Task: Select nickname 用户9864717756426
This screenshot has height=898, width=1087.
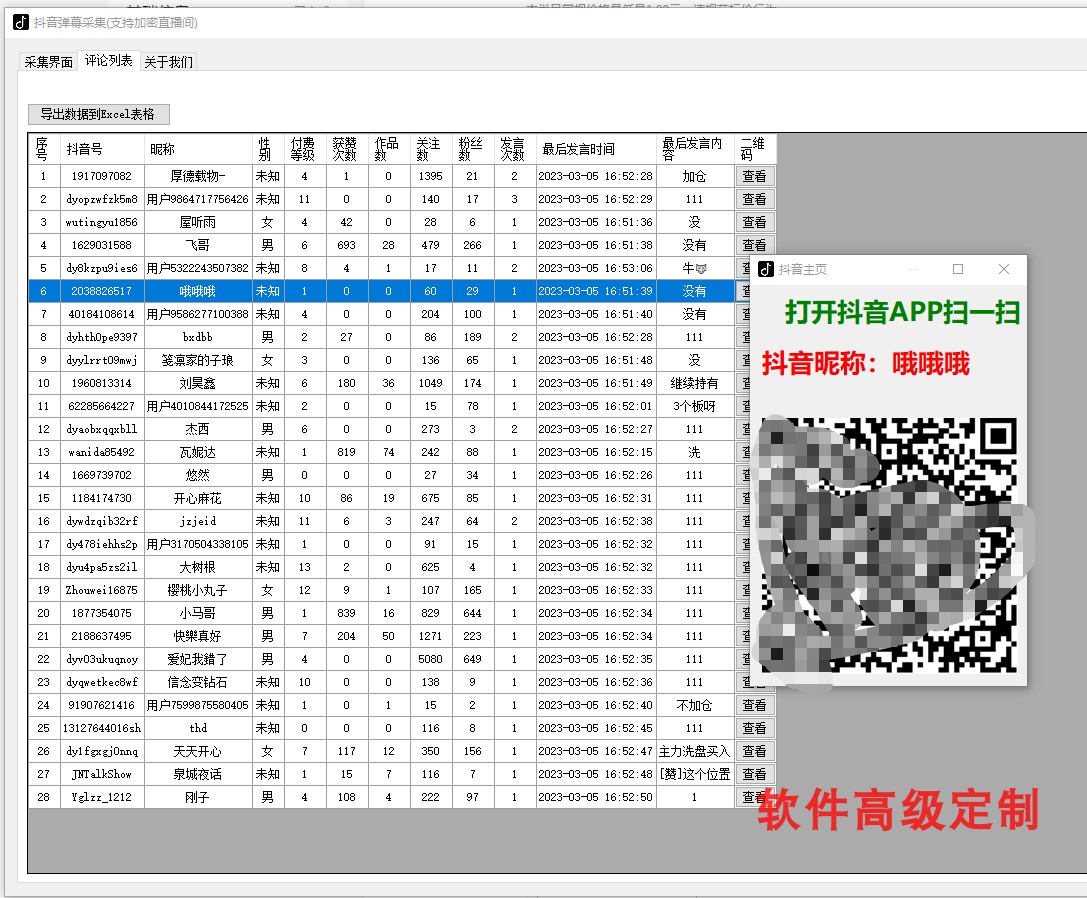Action: click(x=198, y=199)
